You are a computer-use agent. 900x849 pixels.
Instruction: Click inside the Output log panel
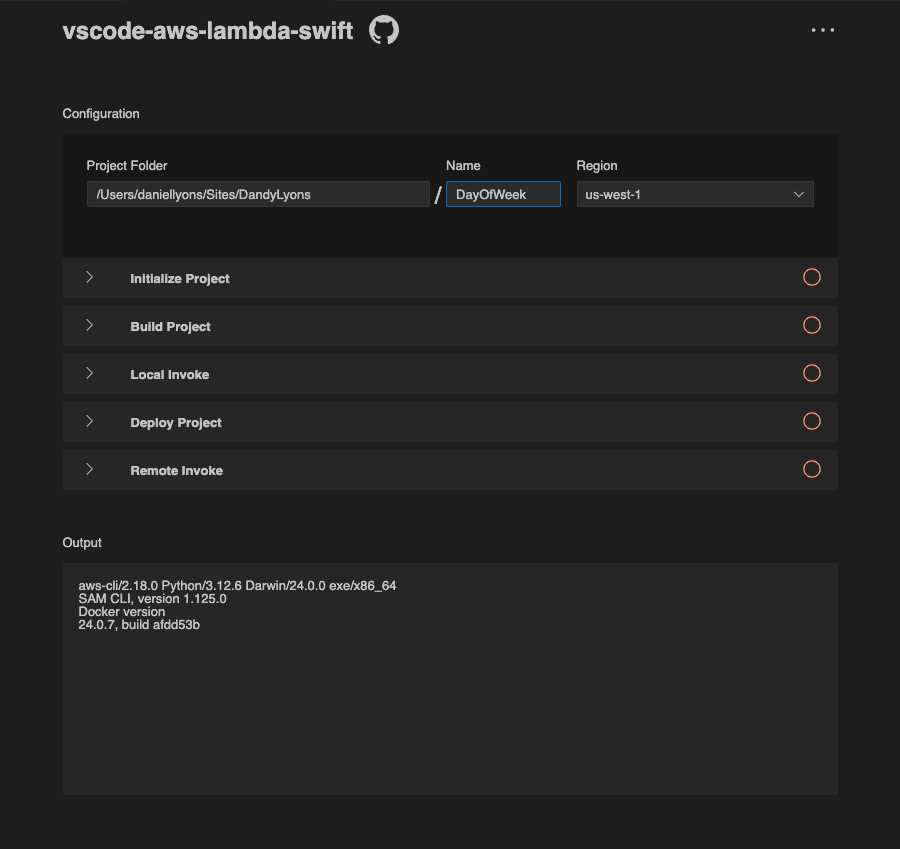(450, 679)
